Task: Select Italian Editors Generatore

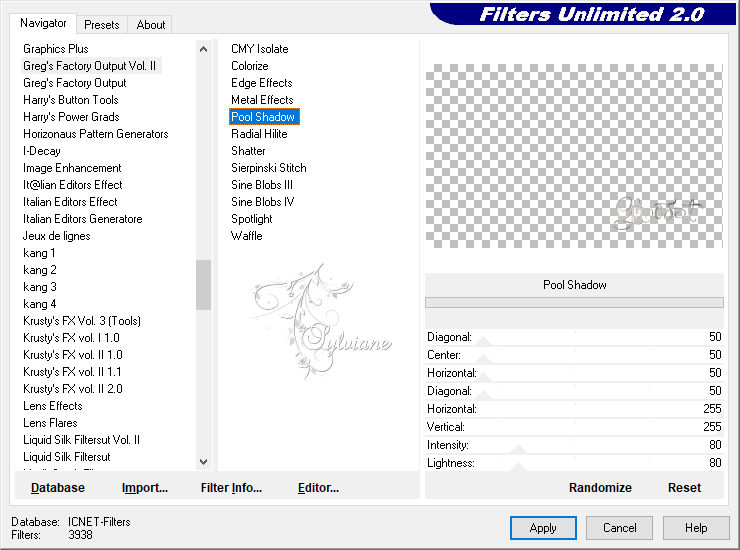Action: (x=83, y=219)
